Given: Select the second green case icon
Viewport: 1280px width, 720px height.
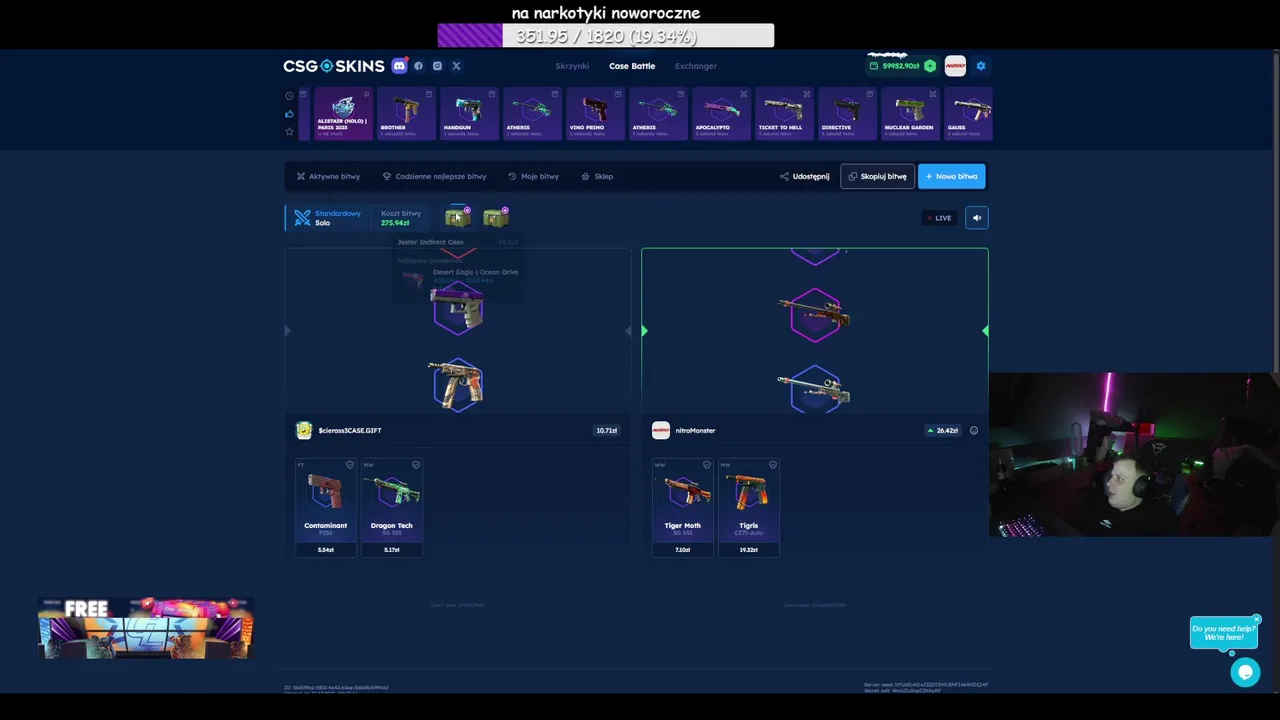Looking at the screenshot, I should tap(495, 218).
